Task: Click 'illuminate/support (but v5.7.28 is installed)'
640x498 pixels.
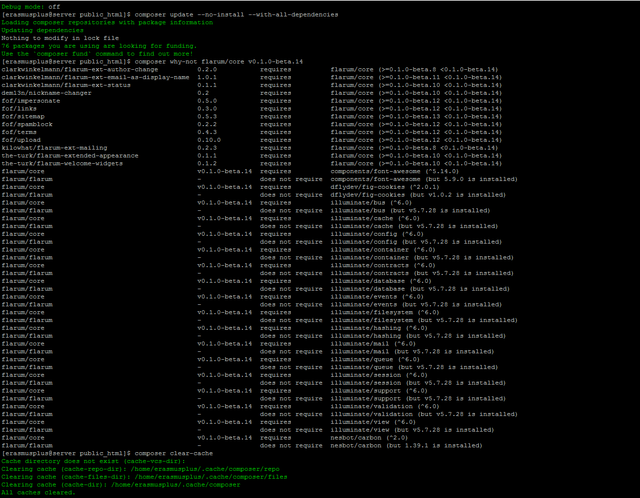Action: pyautogui.click(x=418, y=398)
